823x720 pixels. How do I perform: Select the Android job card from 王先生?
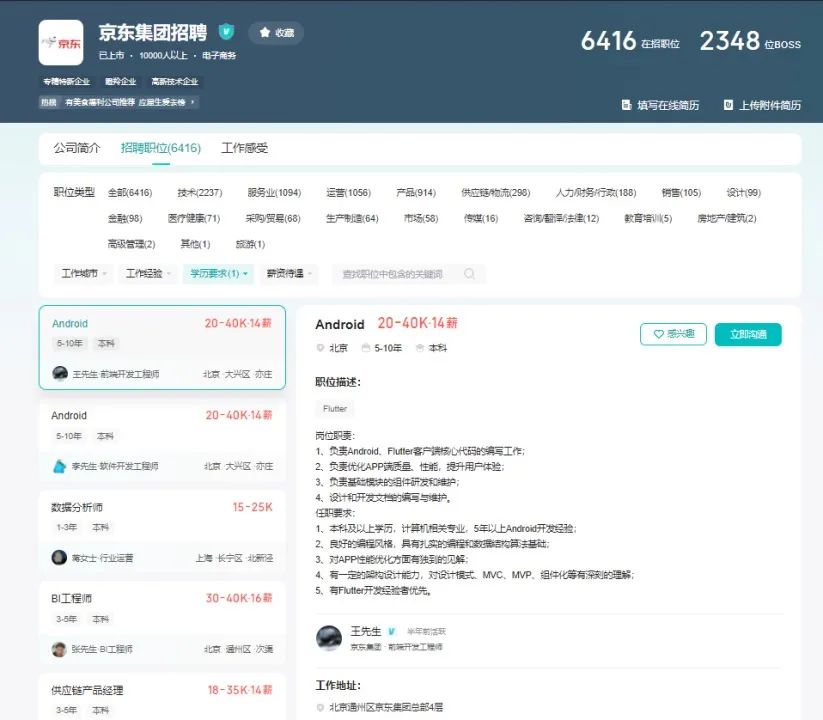[x=162, y=347]
